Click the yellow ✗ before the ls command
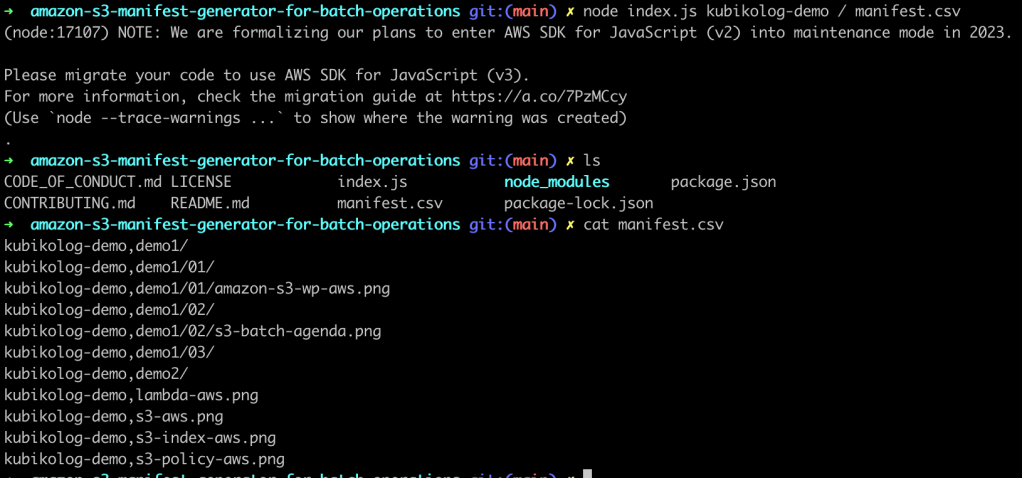The image size is (1022, 478). click(x=570, y=161)
